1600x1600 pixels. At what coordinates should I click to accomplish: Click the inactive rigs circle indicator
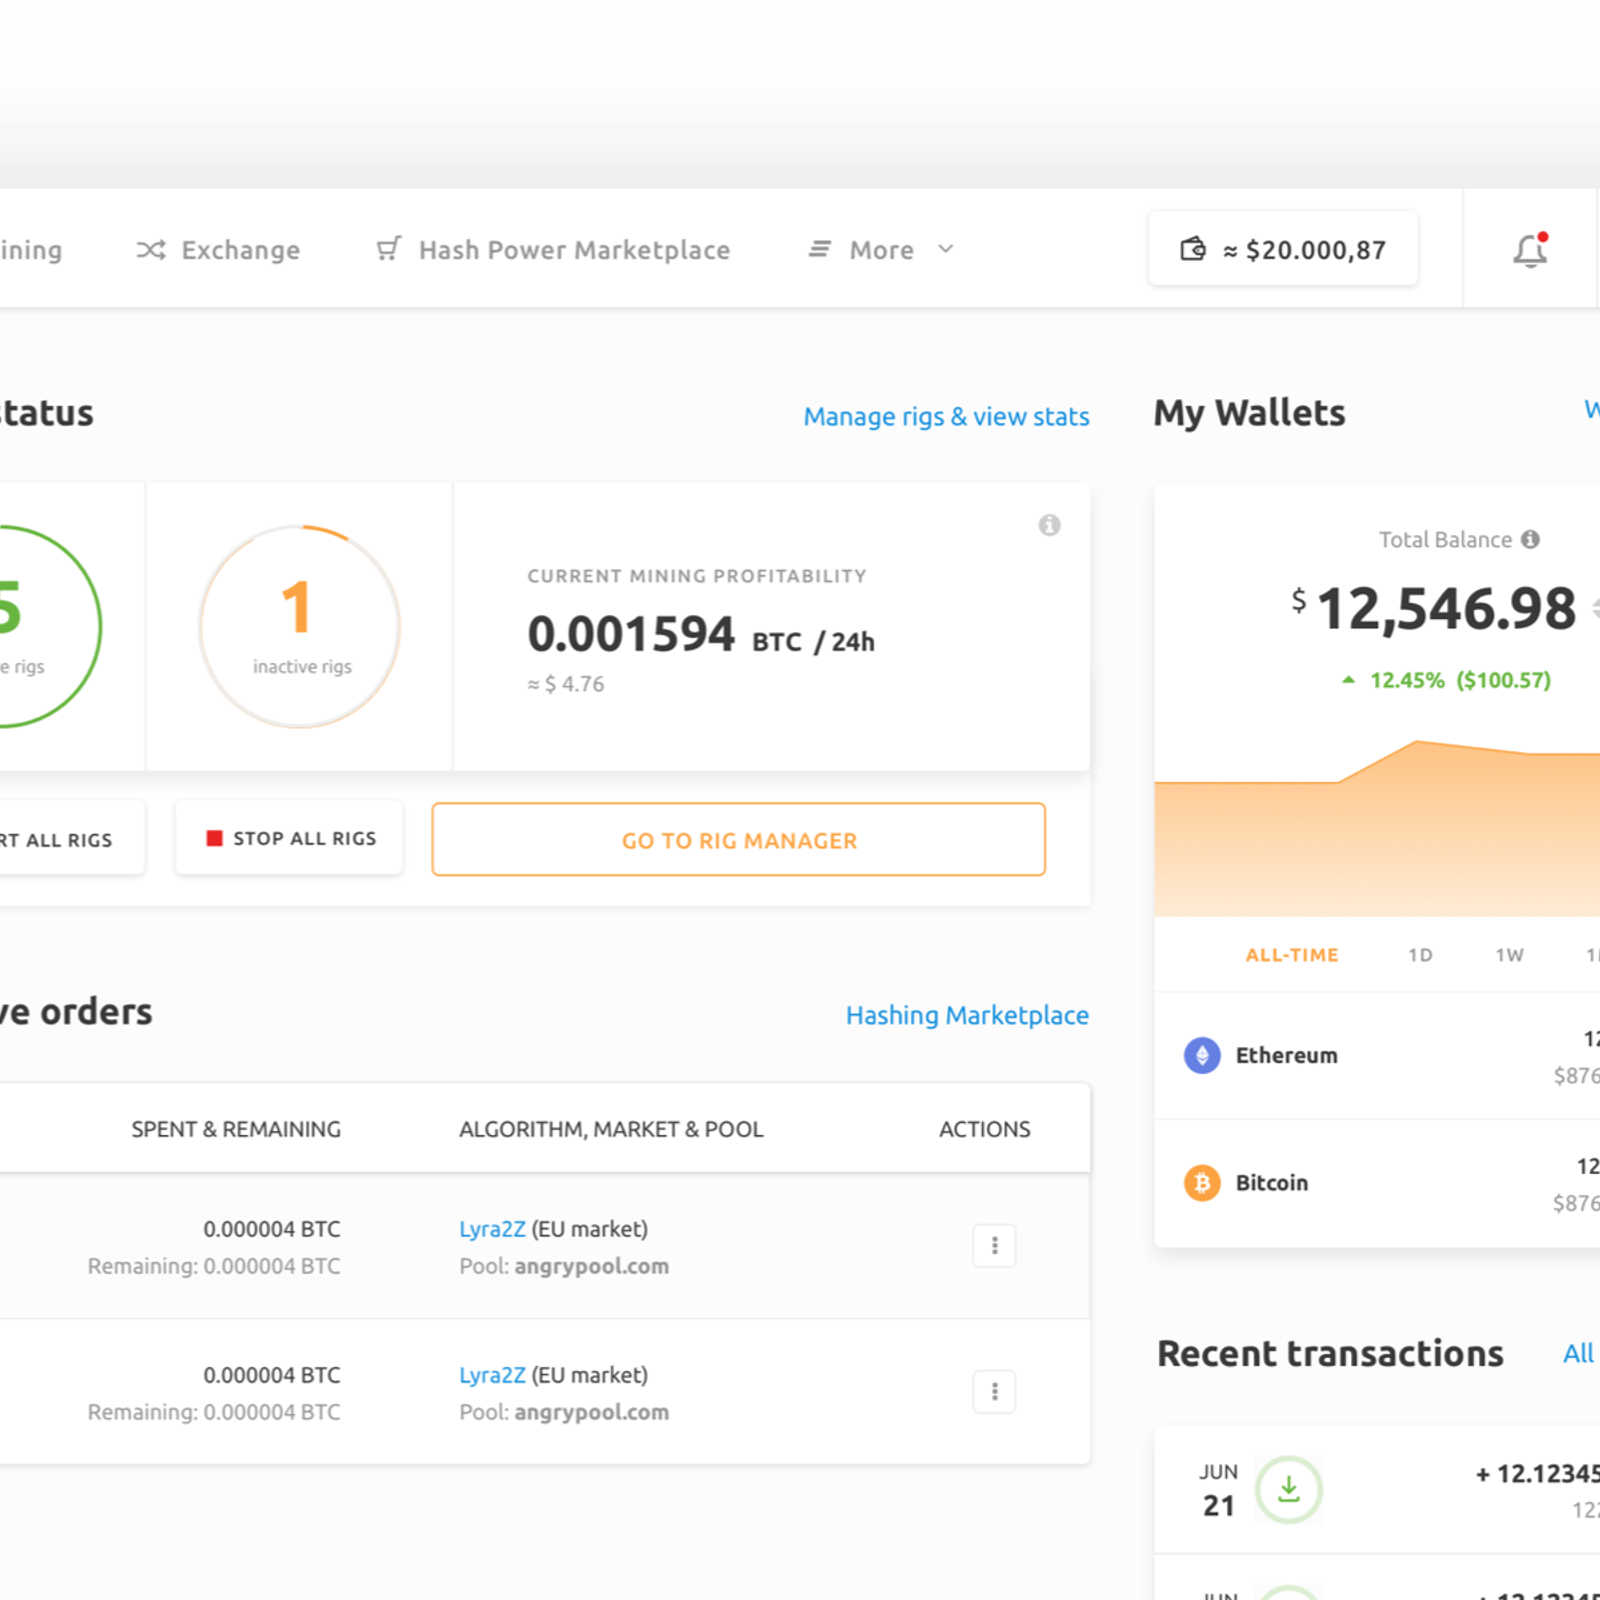[300, 627]
